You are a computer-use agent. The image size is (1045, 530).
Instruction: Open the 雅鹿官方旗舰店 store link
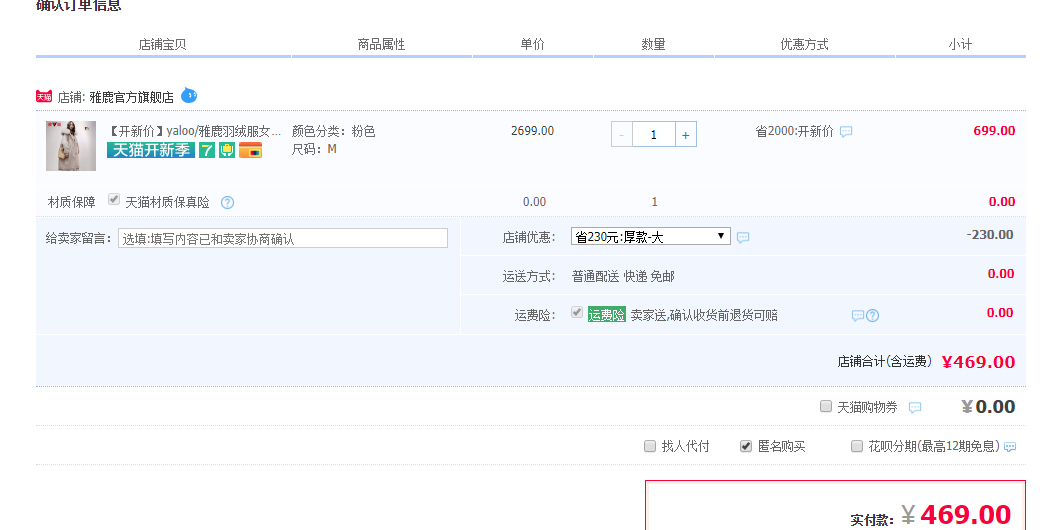click(x=131, y=97)
